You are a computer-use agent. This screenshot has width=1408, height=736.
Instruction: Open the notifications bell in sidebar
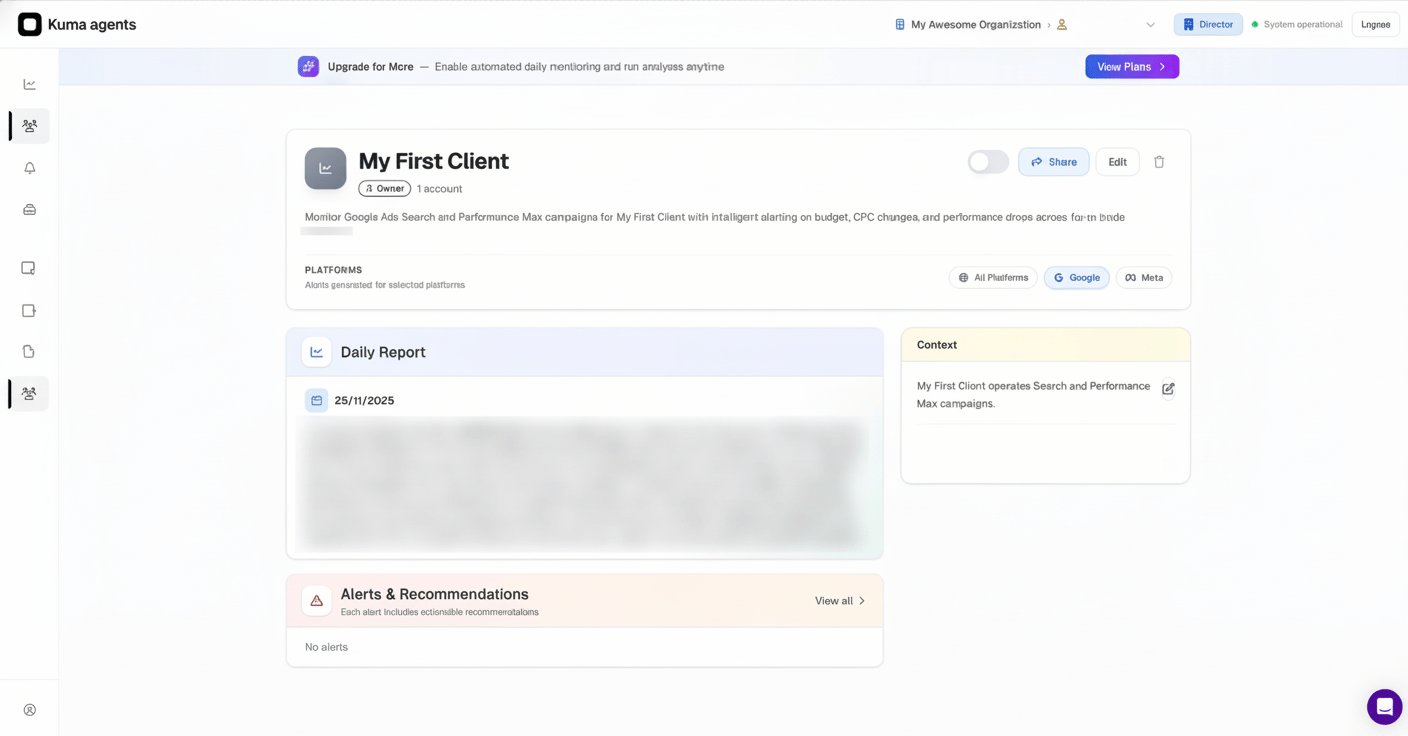pos(30,168)
